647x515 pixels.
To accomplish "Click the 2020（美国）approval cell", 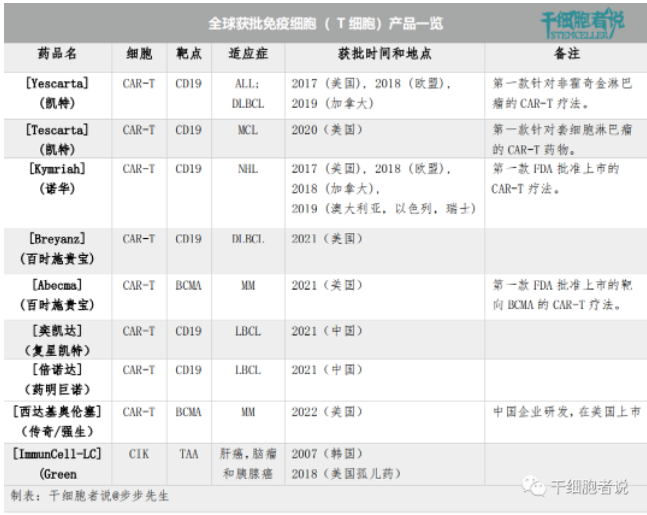I will point(327,130).
